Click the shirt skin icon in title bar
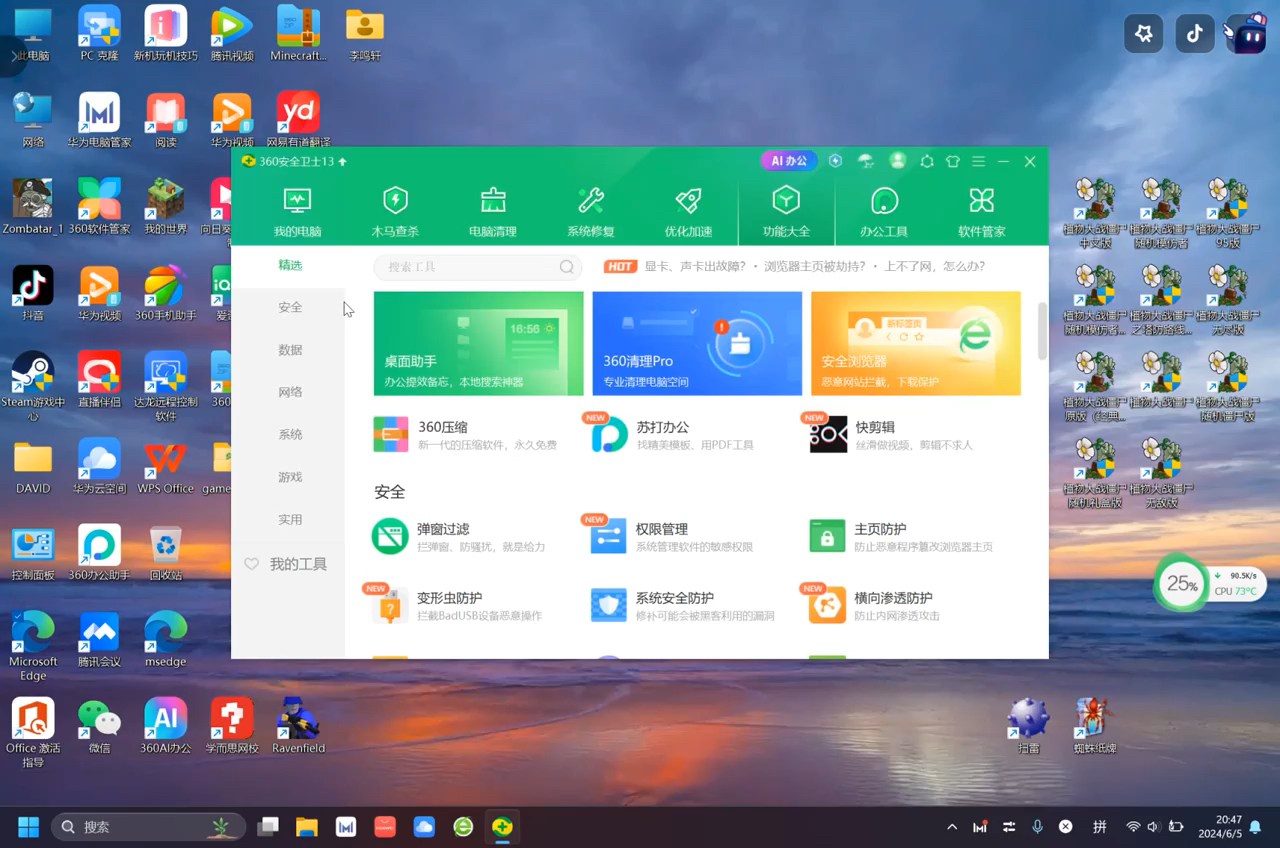 (x=952, y=161)
